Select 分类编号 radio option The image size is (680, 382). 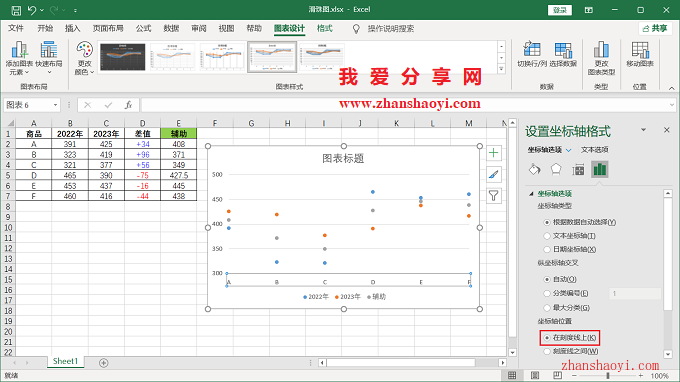(x=547, y=294)
